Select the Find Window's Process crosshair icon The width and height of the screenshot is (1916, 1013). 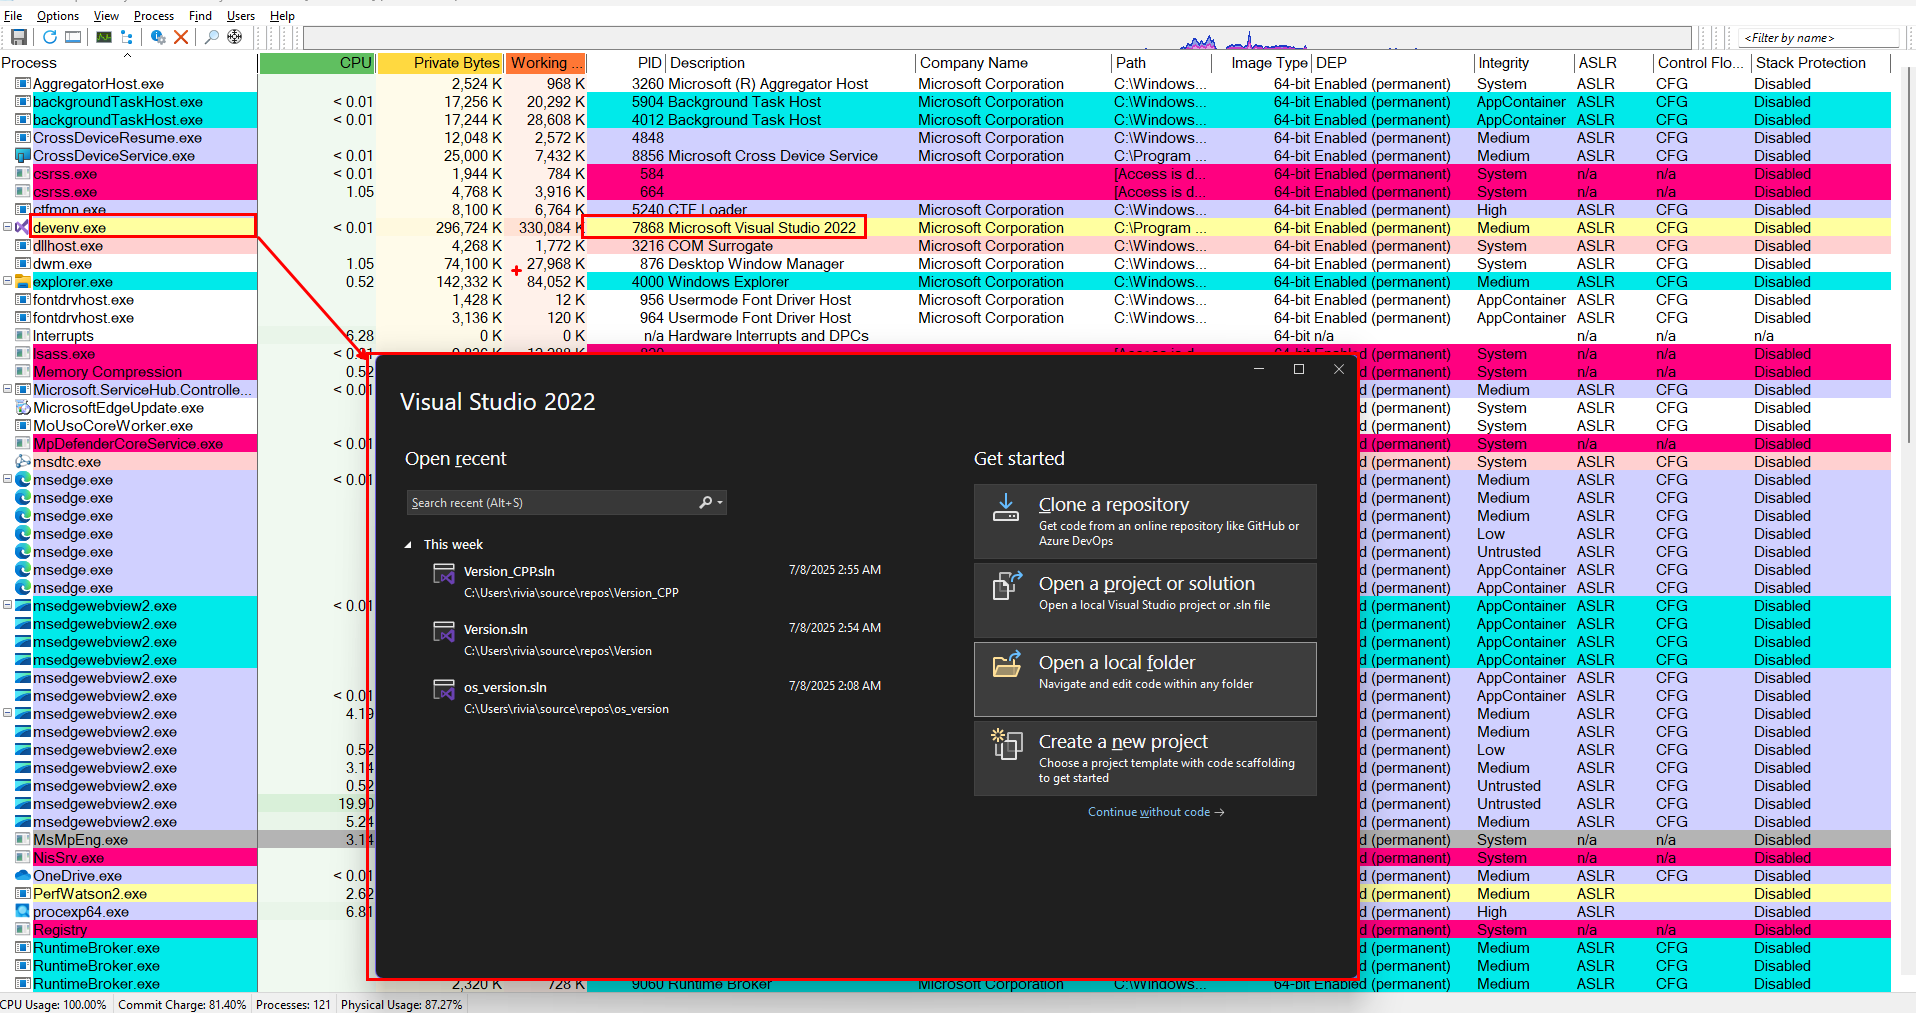click(x=235, y=37)
